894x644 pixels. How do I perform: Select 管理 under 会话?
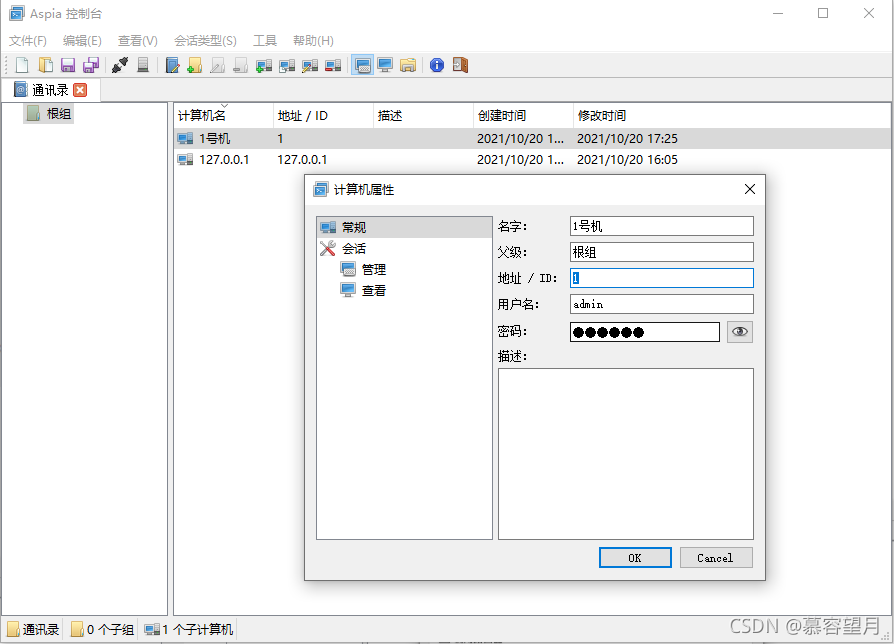pos(373,270)
